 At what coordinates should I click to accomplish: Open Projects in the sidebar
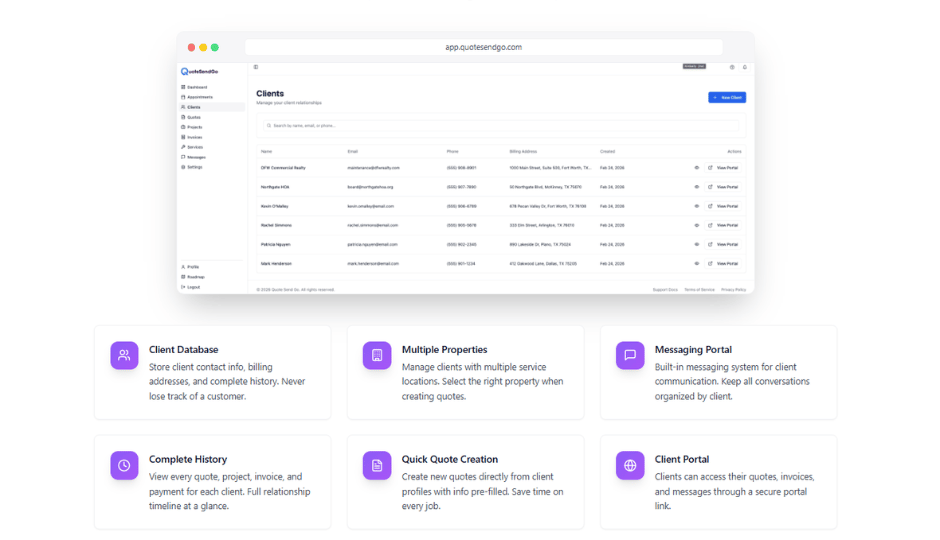192,127
